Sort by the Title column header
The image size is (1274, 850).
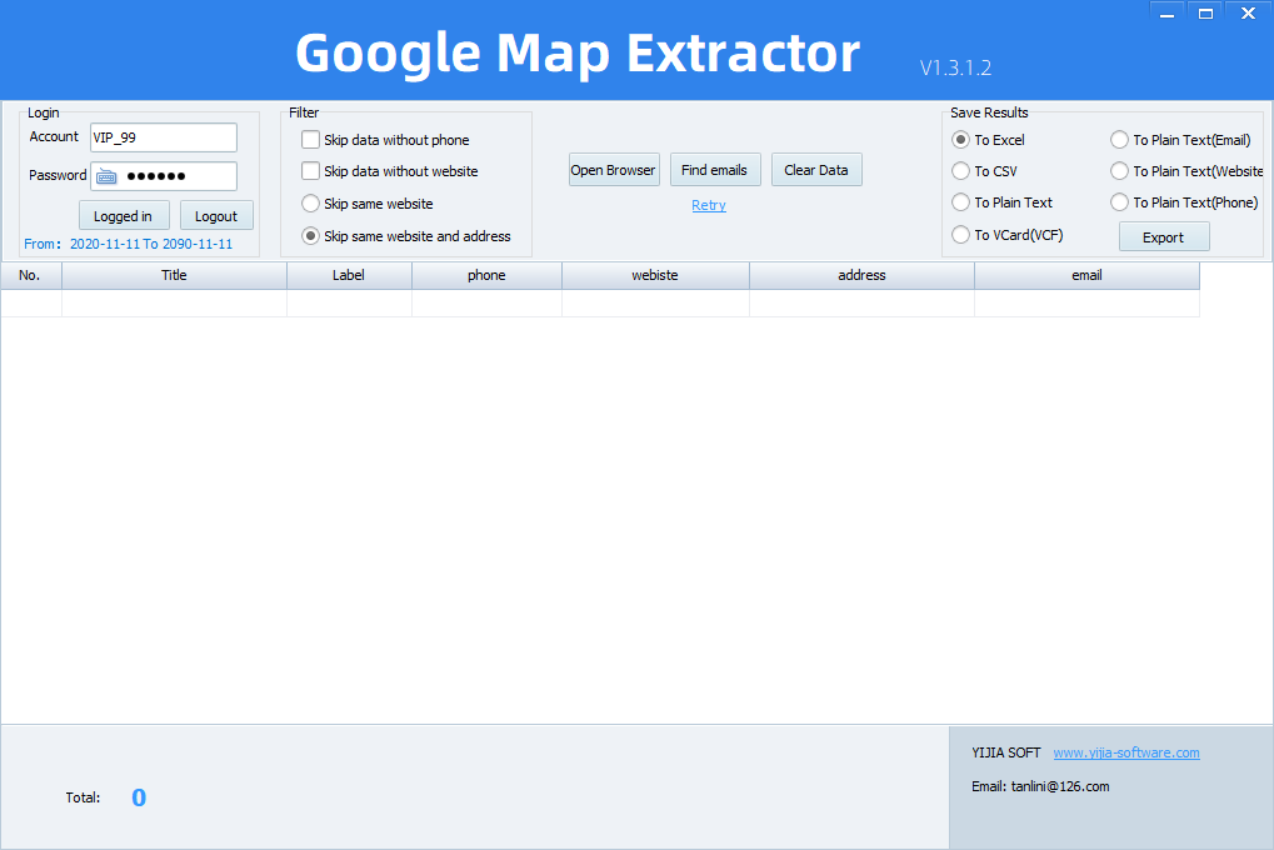point(174,275)
